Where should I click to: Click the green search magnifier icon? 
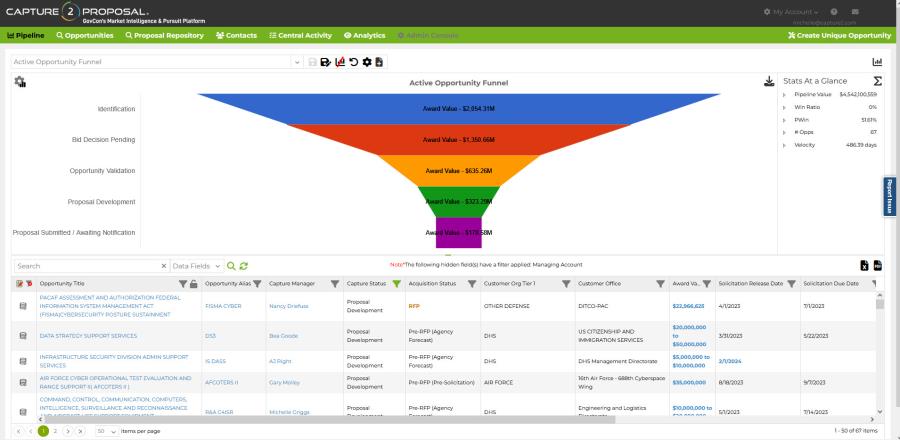(x=231, y=266)
